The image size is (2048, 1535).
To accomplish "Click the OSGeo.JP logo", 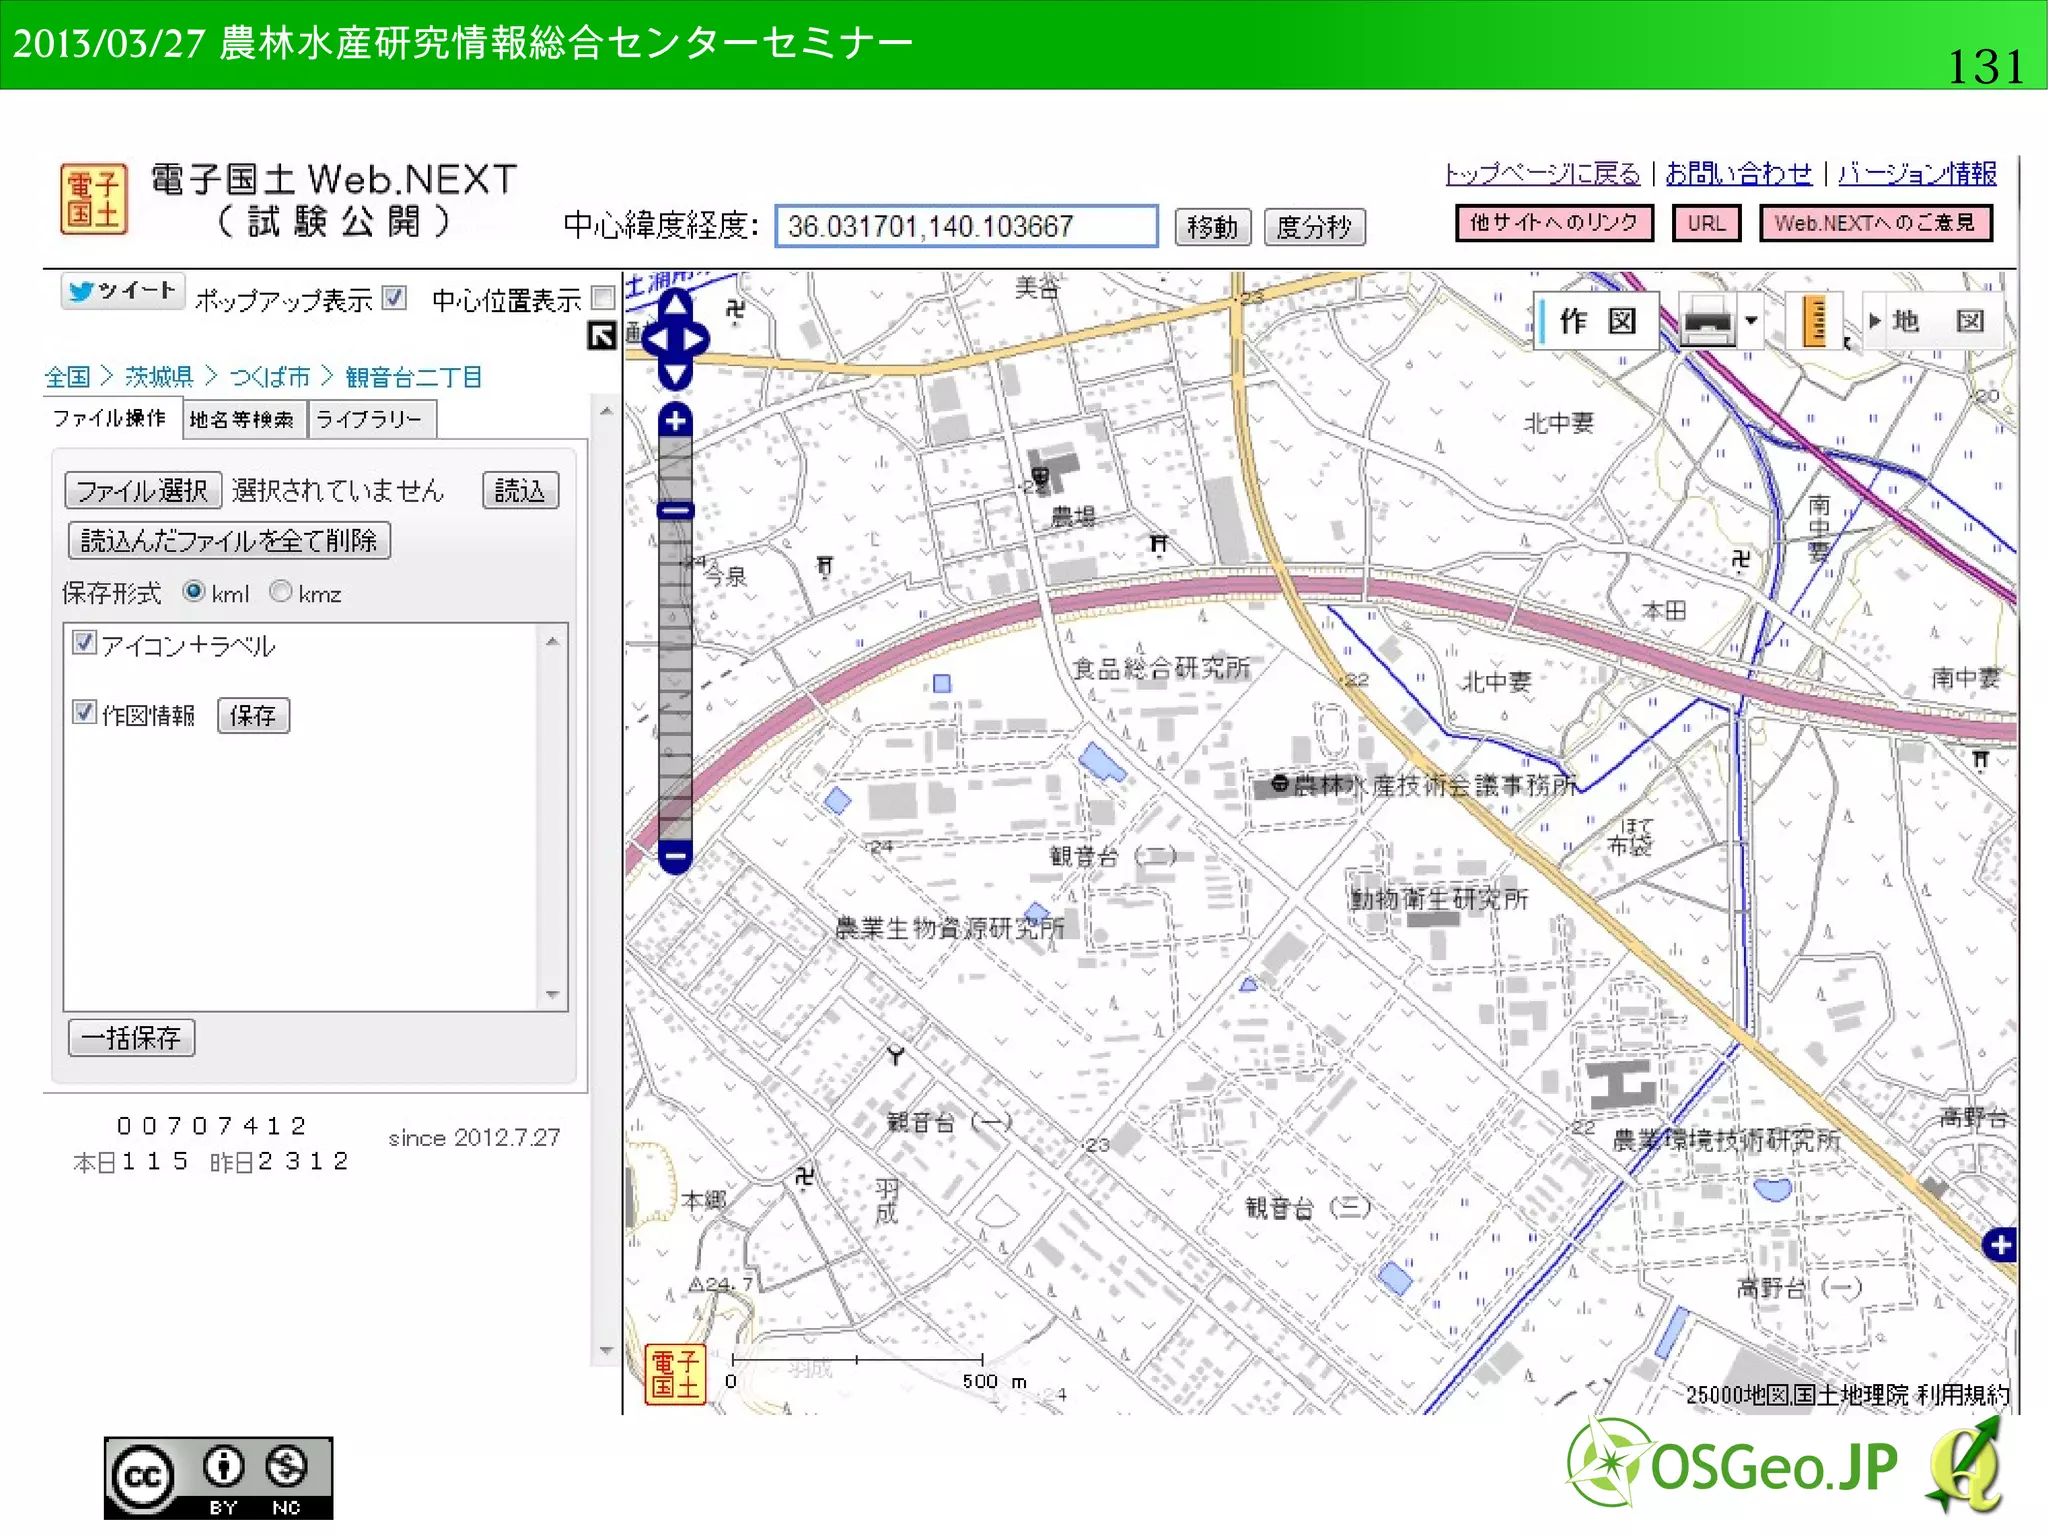I will (x=1732, y=1465).
